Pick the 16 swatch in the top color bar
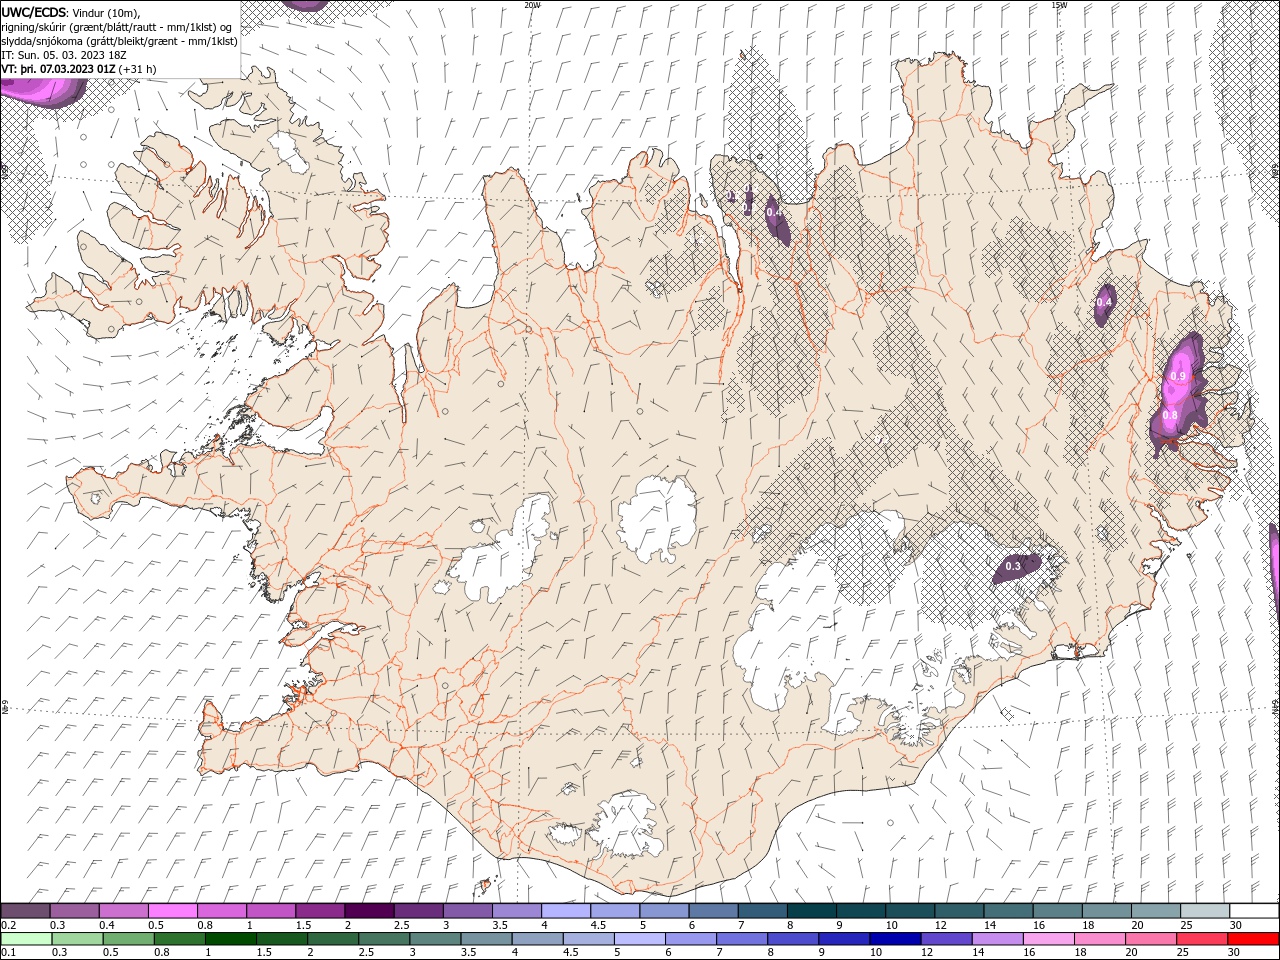1280x960 pixels. tap(1058, 911)
